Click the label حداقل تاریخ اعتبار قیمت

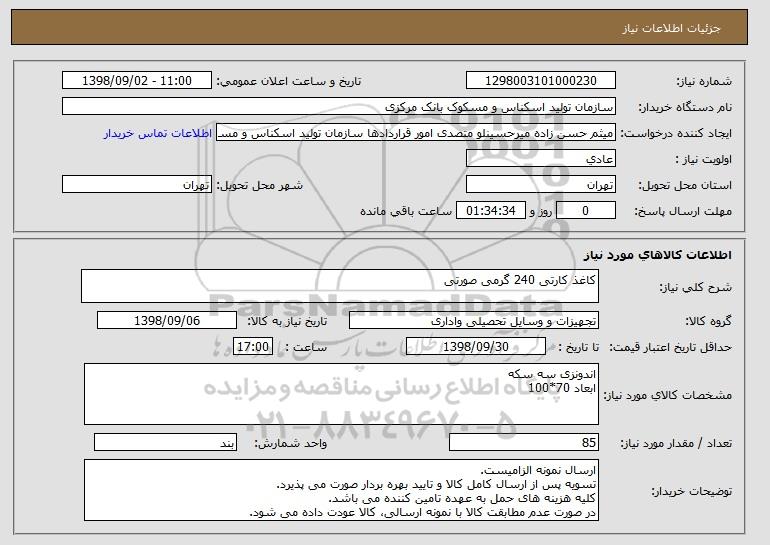click(x=671, y=347)
